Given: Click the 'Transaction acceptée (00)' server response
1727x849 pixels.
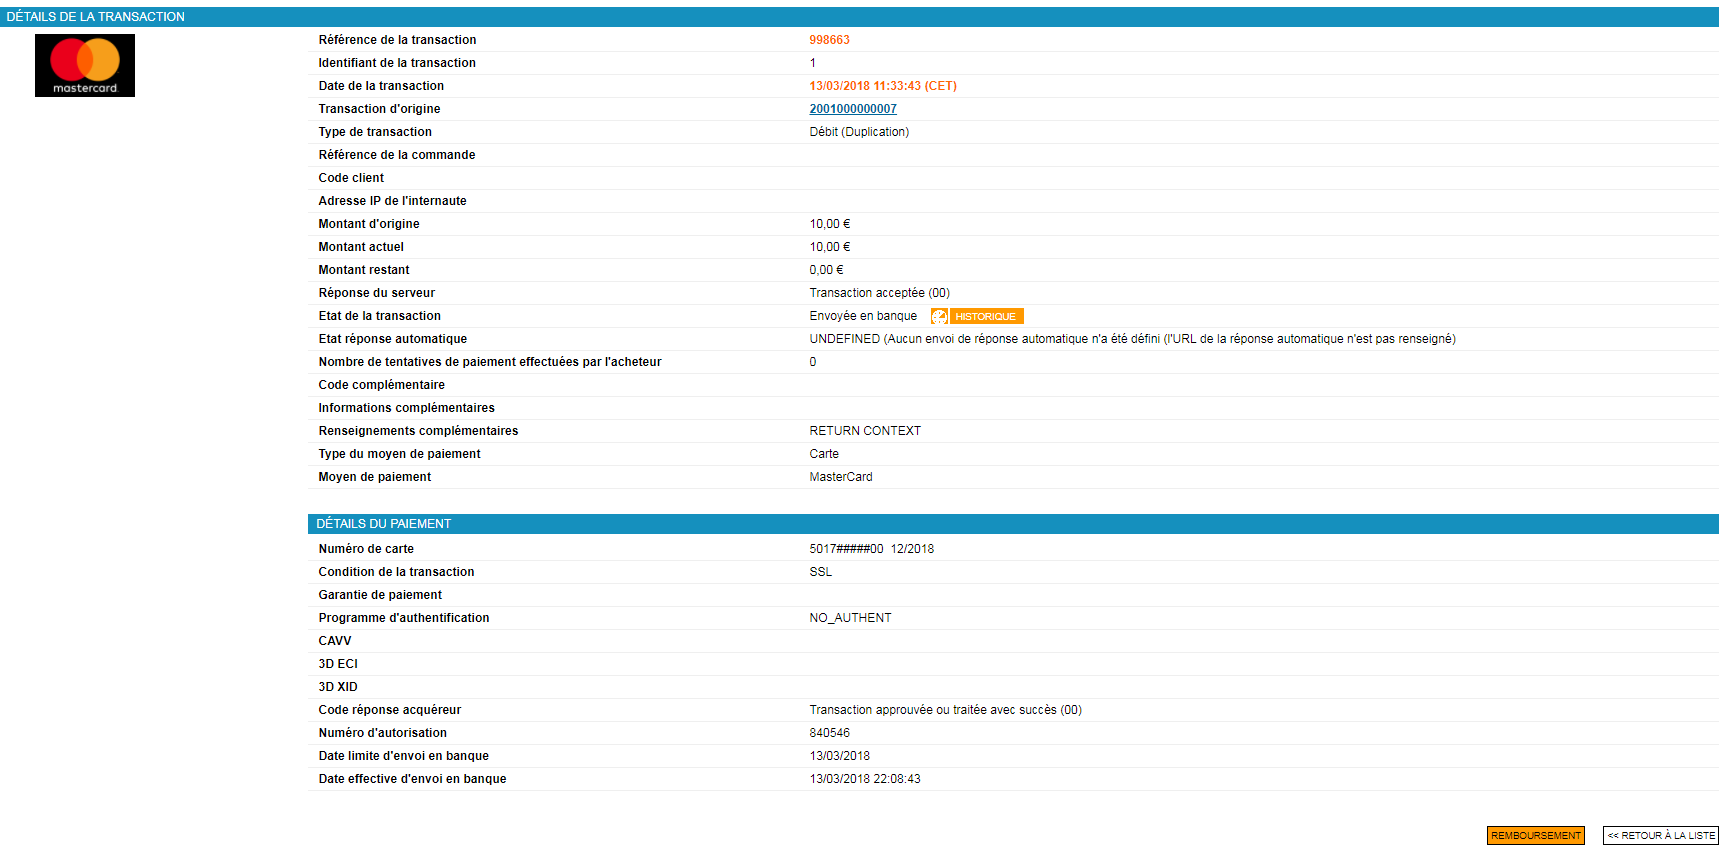Looking at the screenshot, I should point(879,293).
